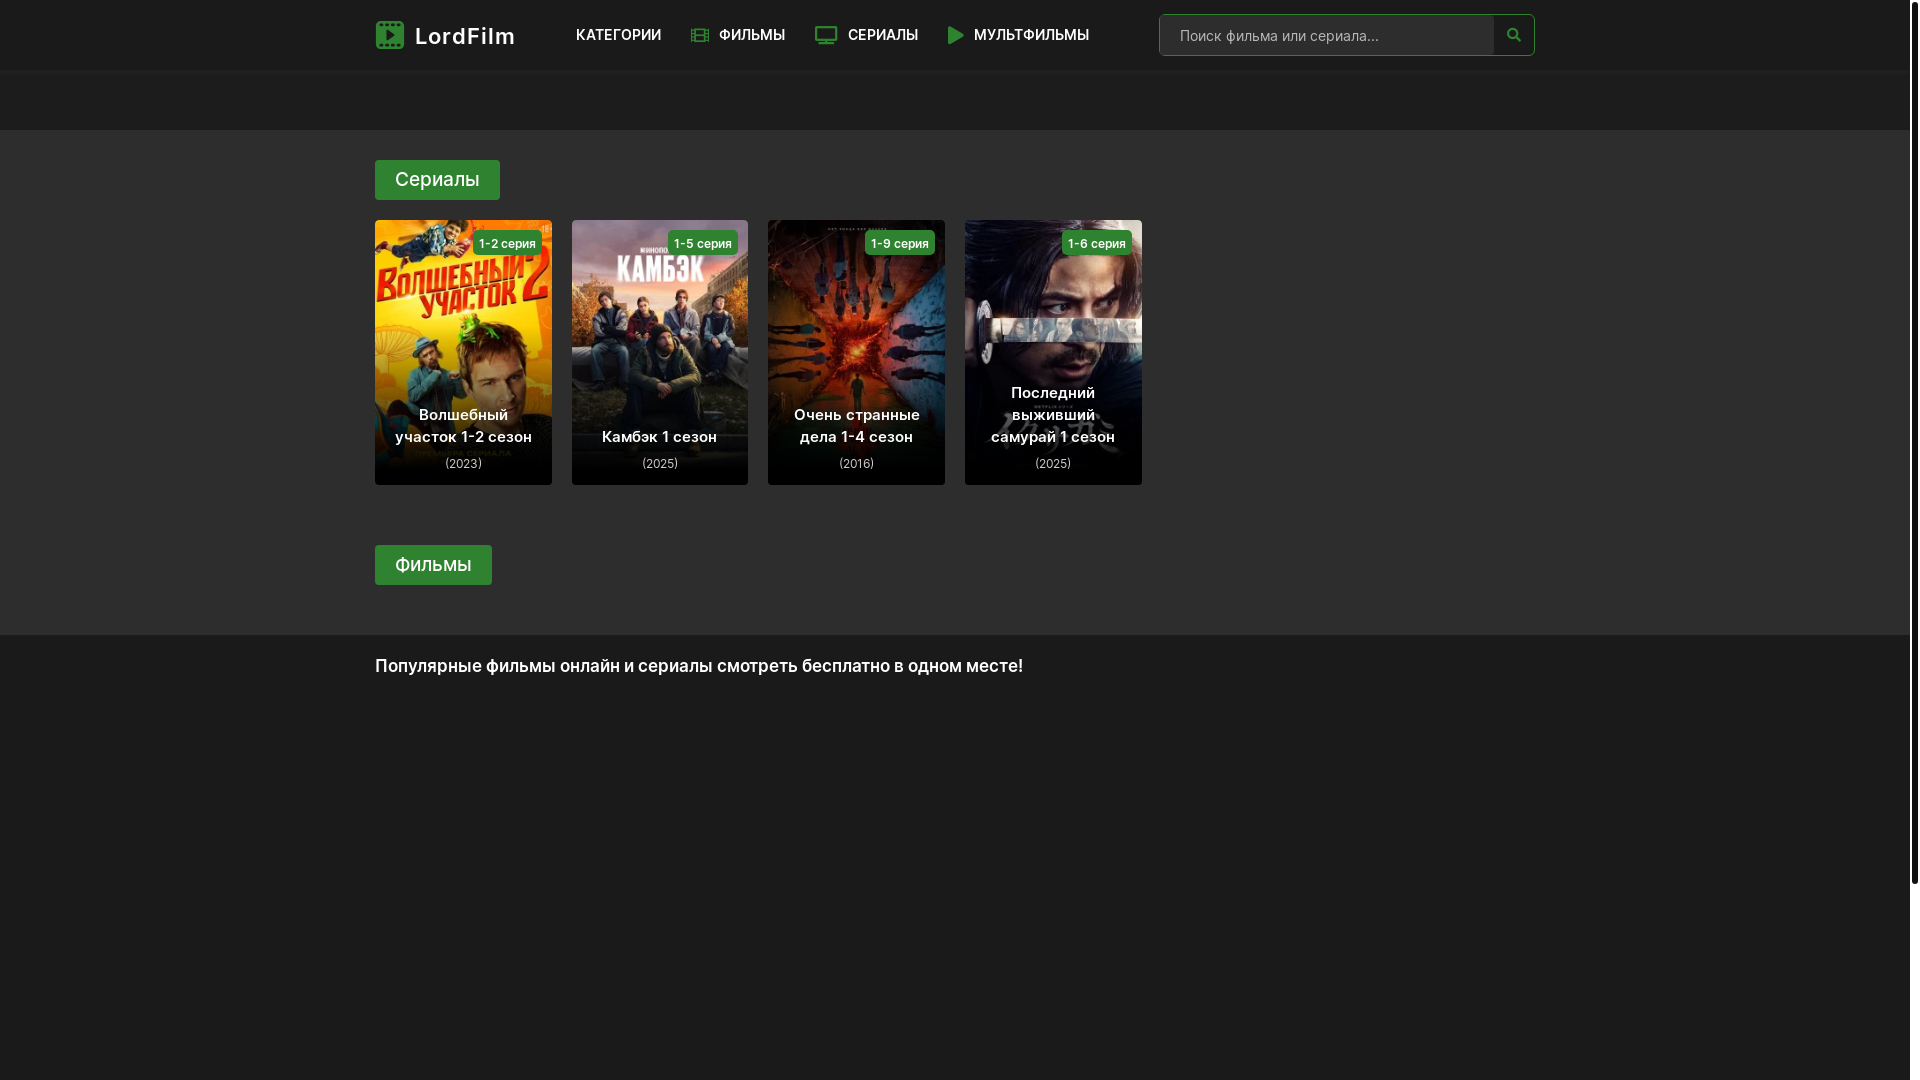Open the green Фильмы section heading
The width and height of the screenshot is (1920, 1080).
point(433,565)
